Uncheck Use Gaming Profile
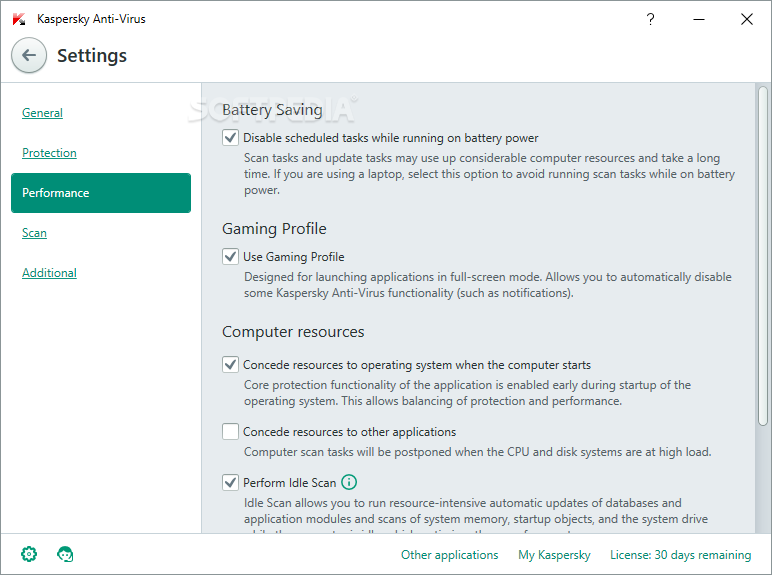 point(230,256)
